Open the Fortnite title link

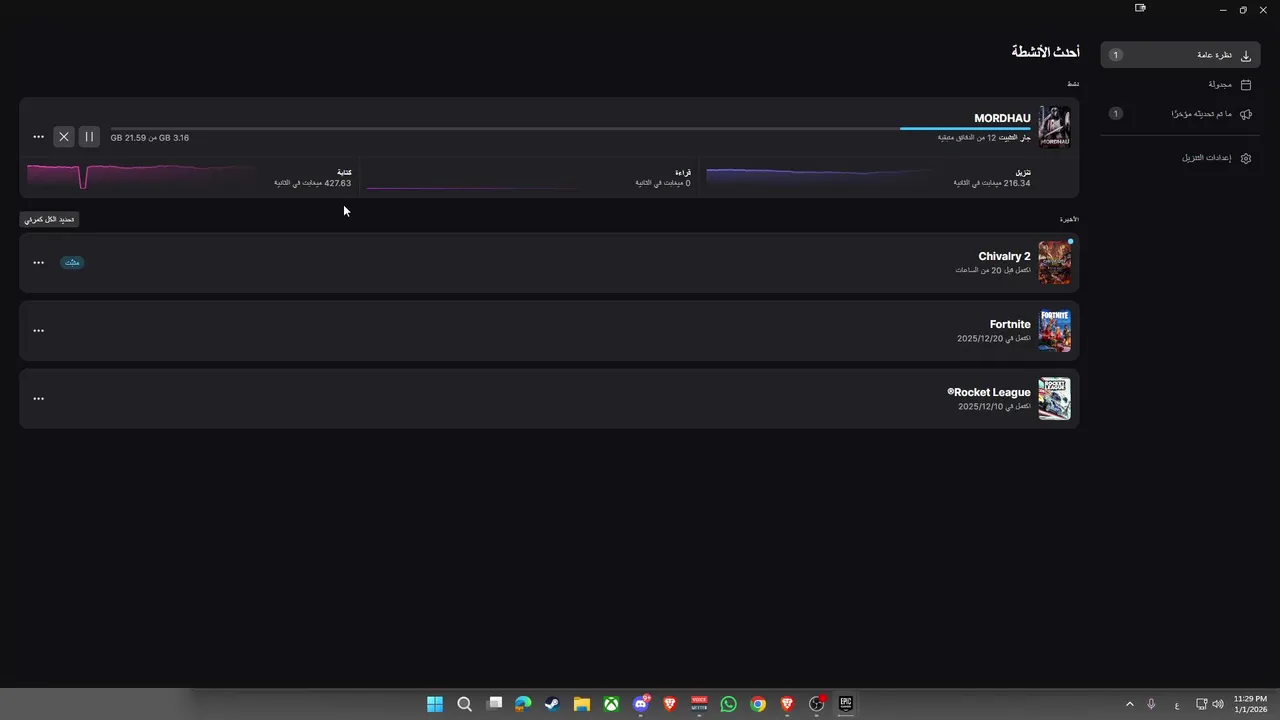pos(1010,325)
